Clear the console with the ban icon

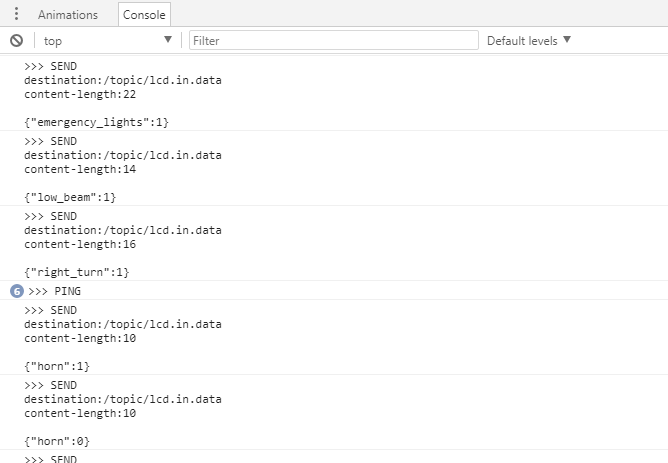coord(16,40)
